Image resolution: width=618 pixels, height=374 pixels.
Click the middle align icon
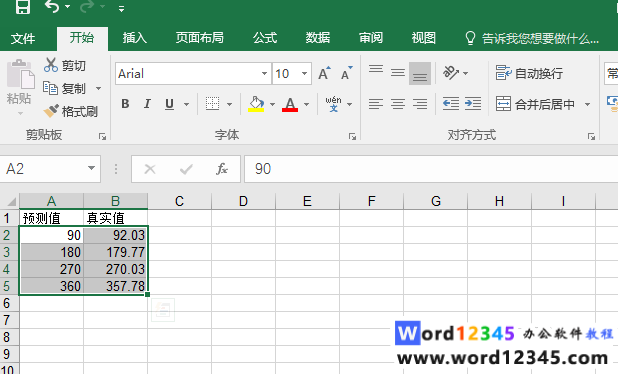[x=398, y=73]
